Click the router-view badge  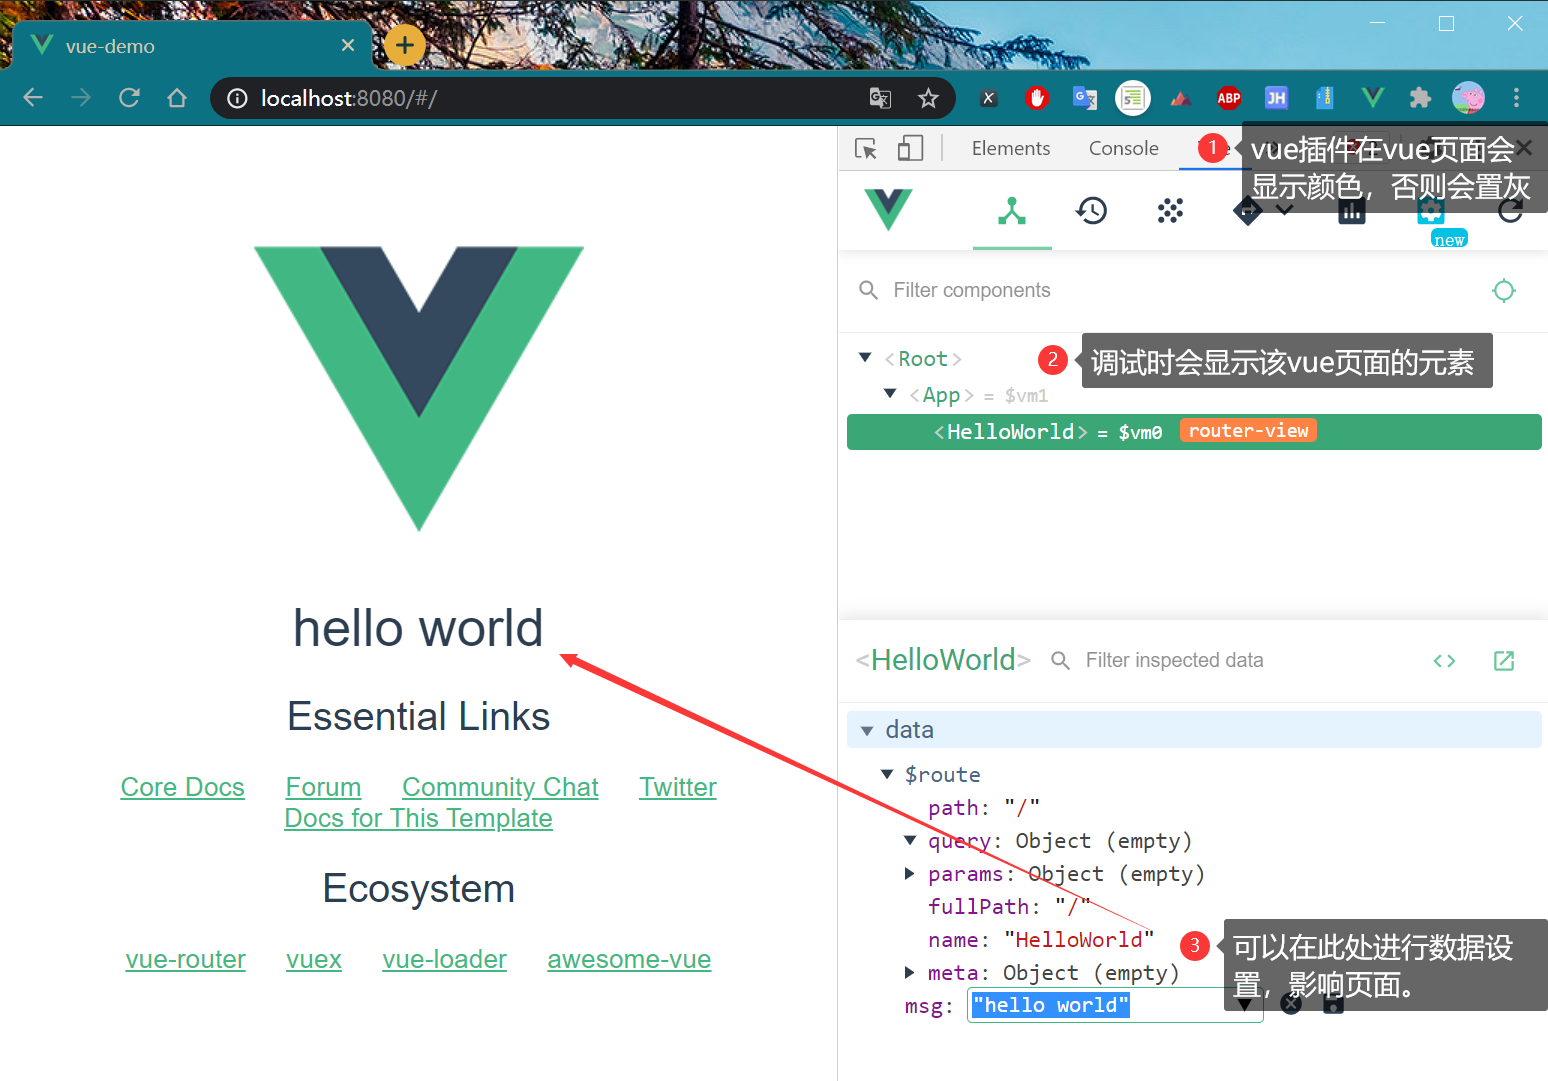[1248, 431]
